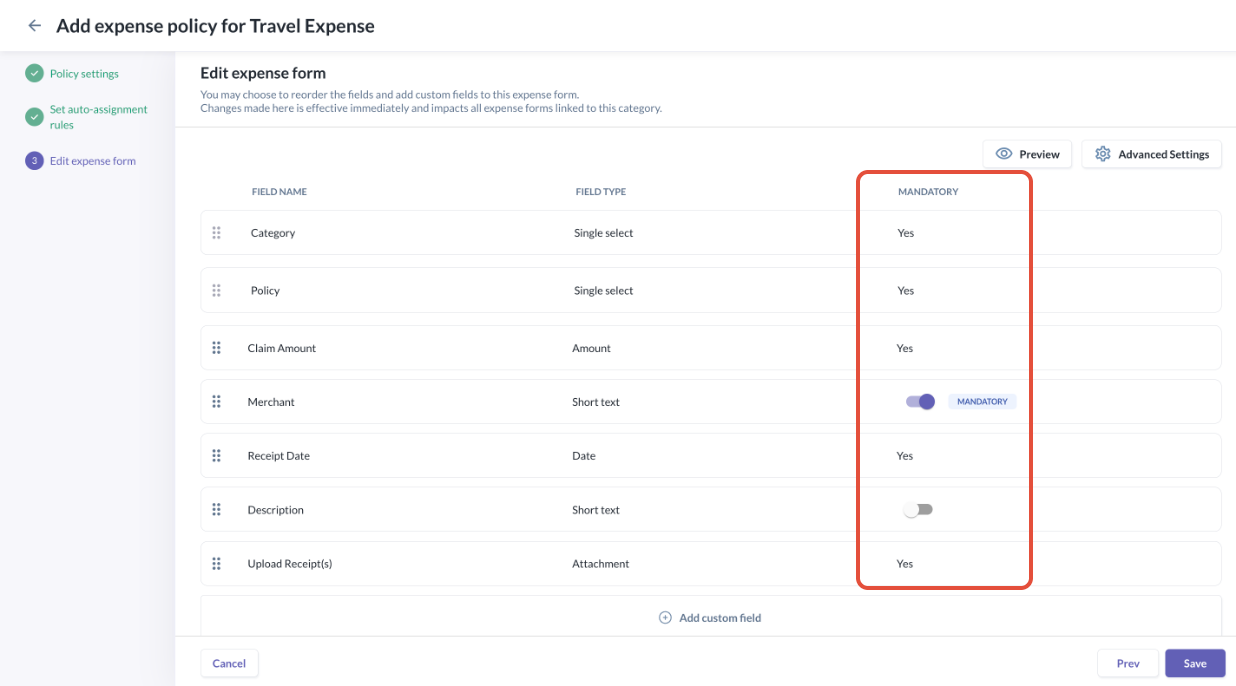Viewport: 1236px width, 686px height.
Task: Disable the Merchant mandatory toggle
Action: point(920,402)
